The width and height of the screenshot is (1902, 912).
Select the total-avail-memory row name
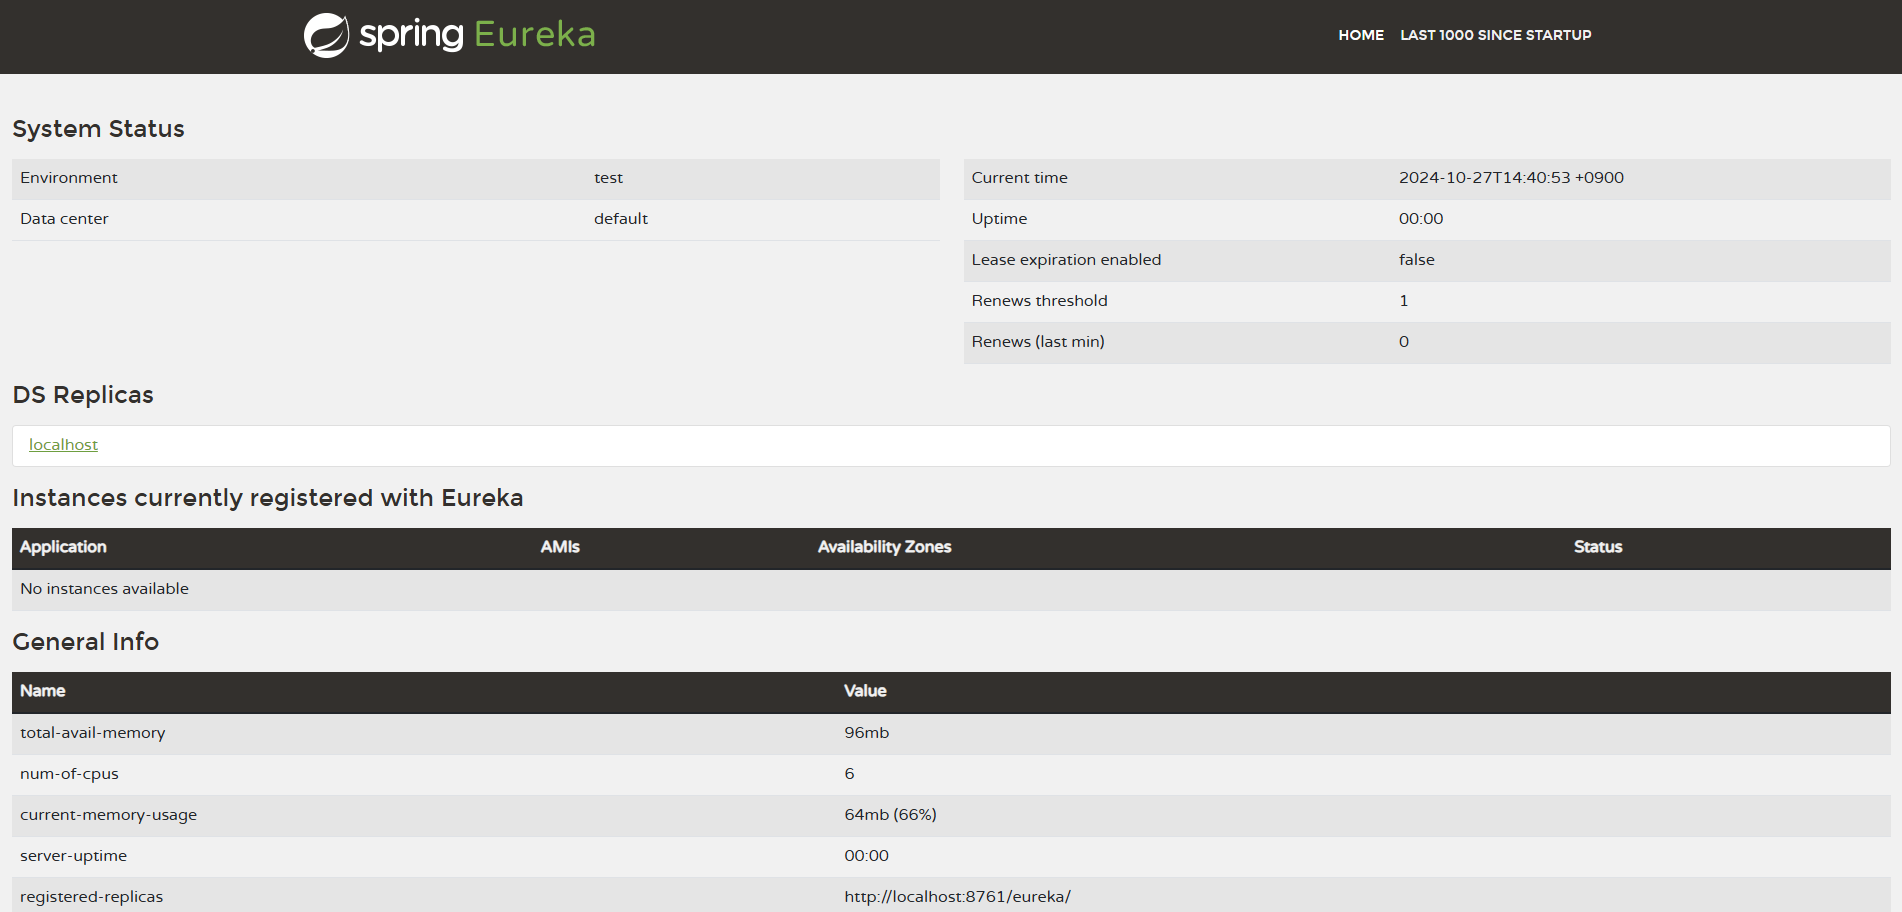click(x=93, y=733)
